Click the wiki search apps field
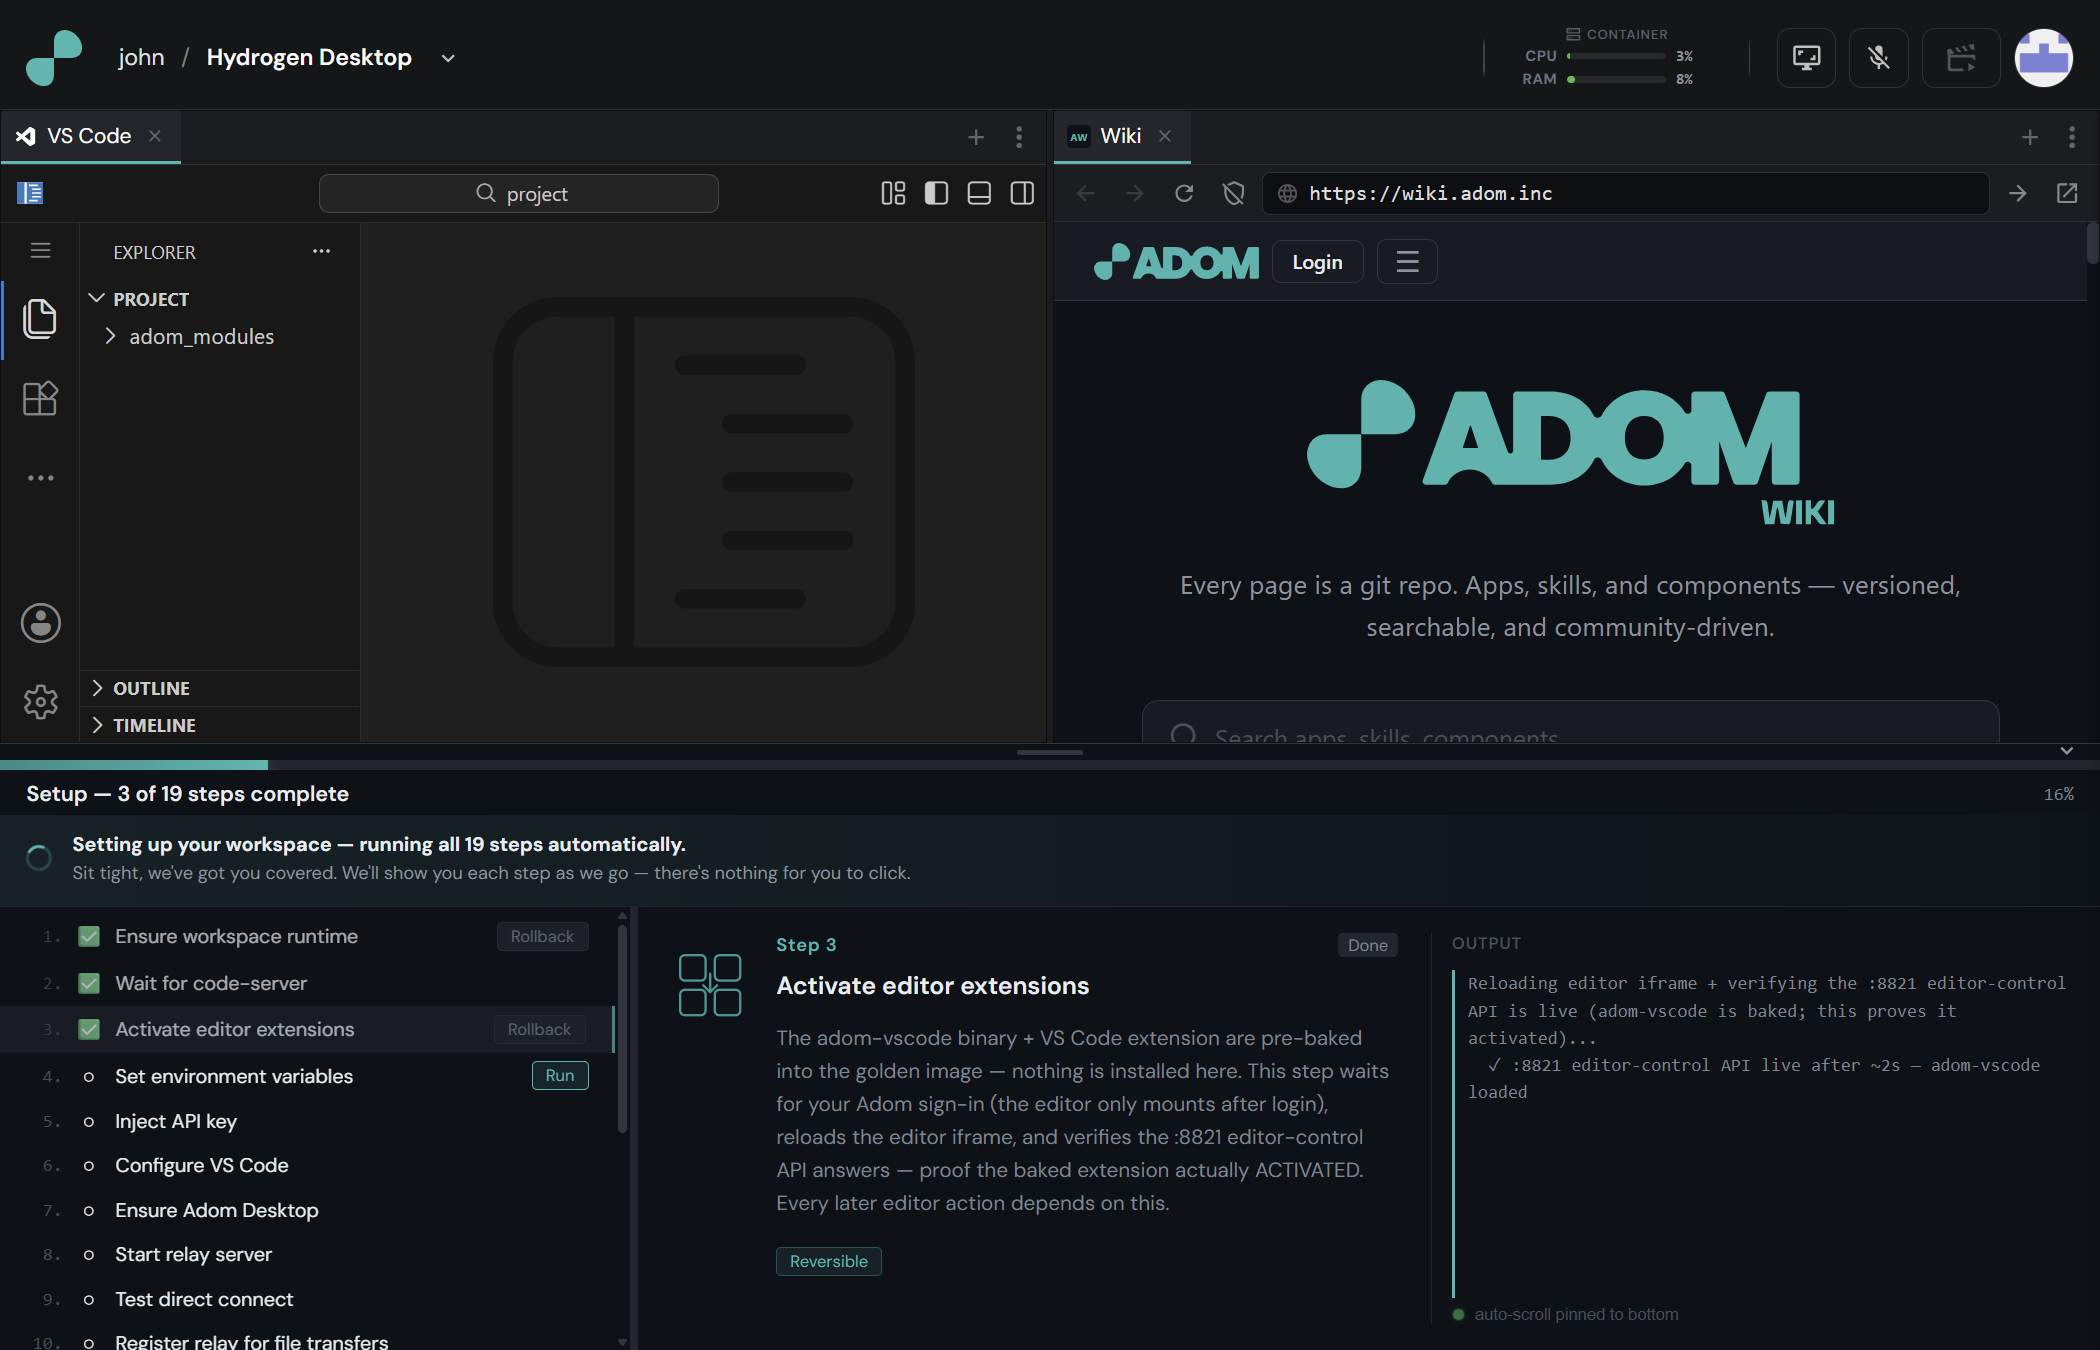 (1570, 722)
